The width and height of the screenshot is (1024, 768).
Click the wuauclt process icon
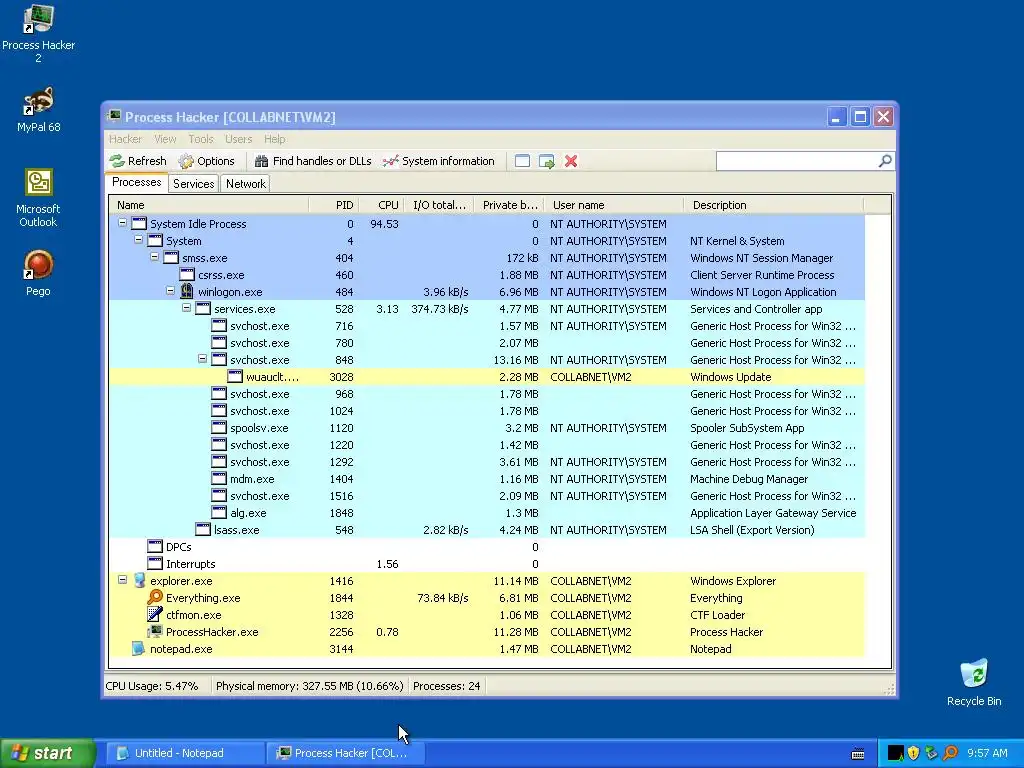235,377
